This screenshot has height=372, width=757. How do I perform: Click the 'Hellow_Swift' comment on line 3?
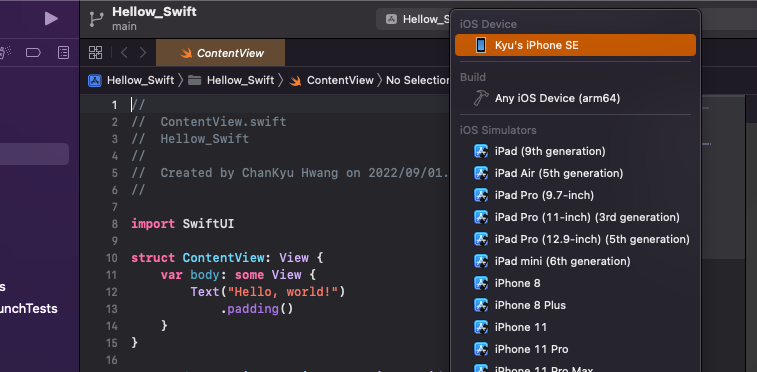coord(190,139)
